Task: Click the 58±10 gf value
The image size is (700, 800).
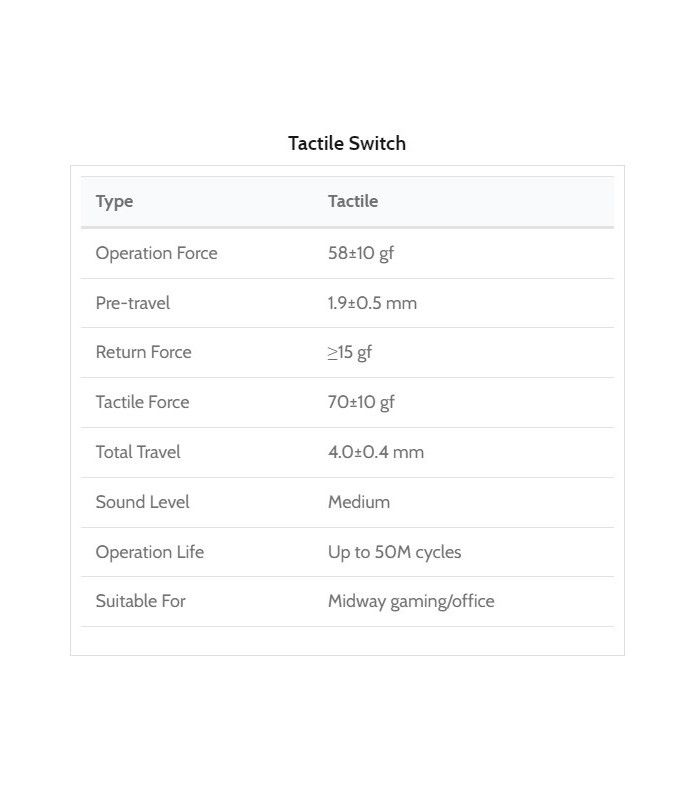Action: coord(361,253)
